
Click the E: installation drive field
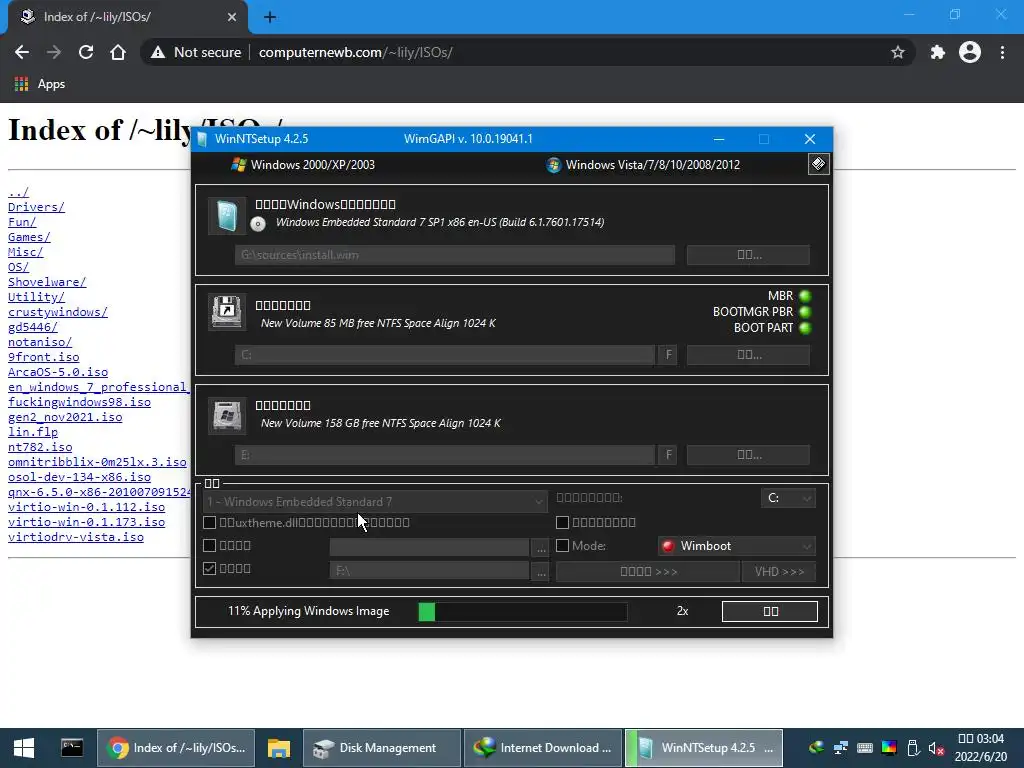click(x=445, y=455)
